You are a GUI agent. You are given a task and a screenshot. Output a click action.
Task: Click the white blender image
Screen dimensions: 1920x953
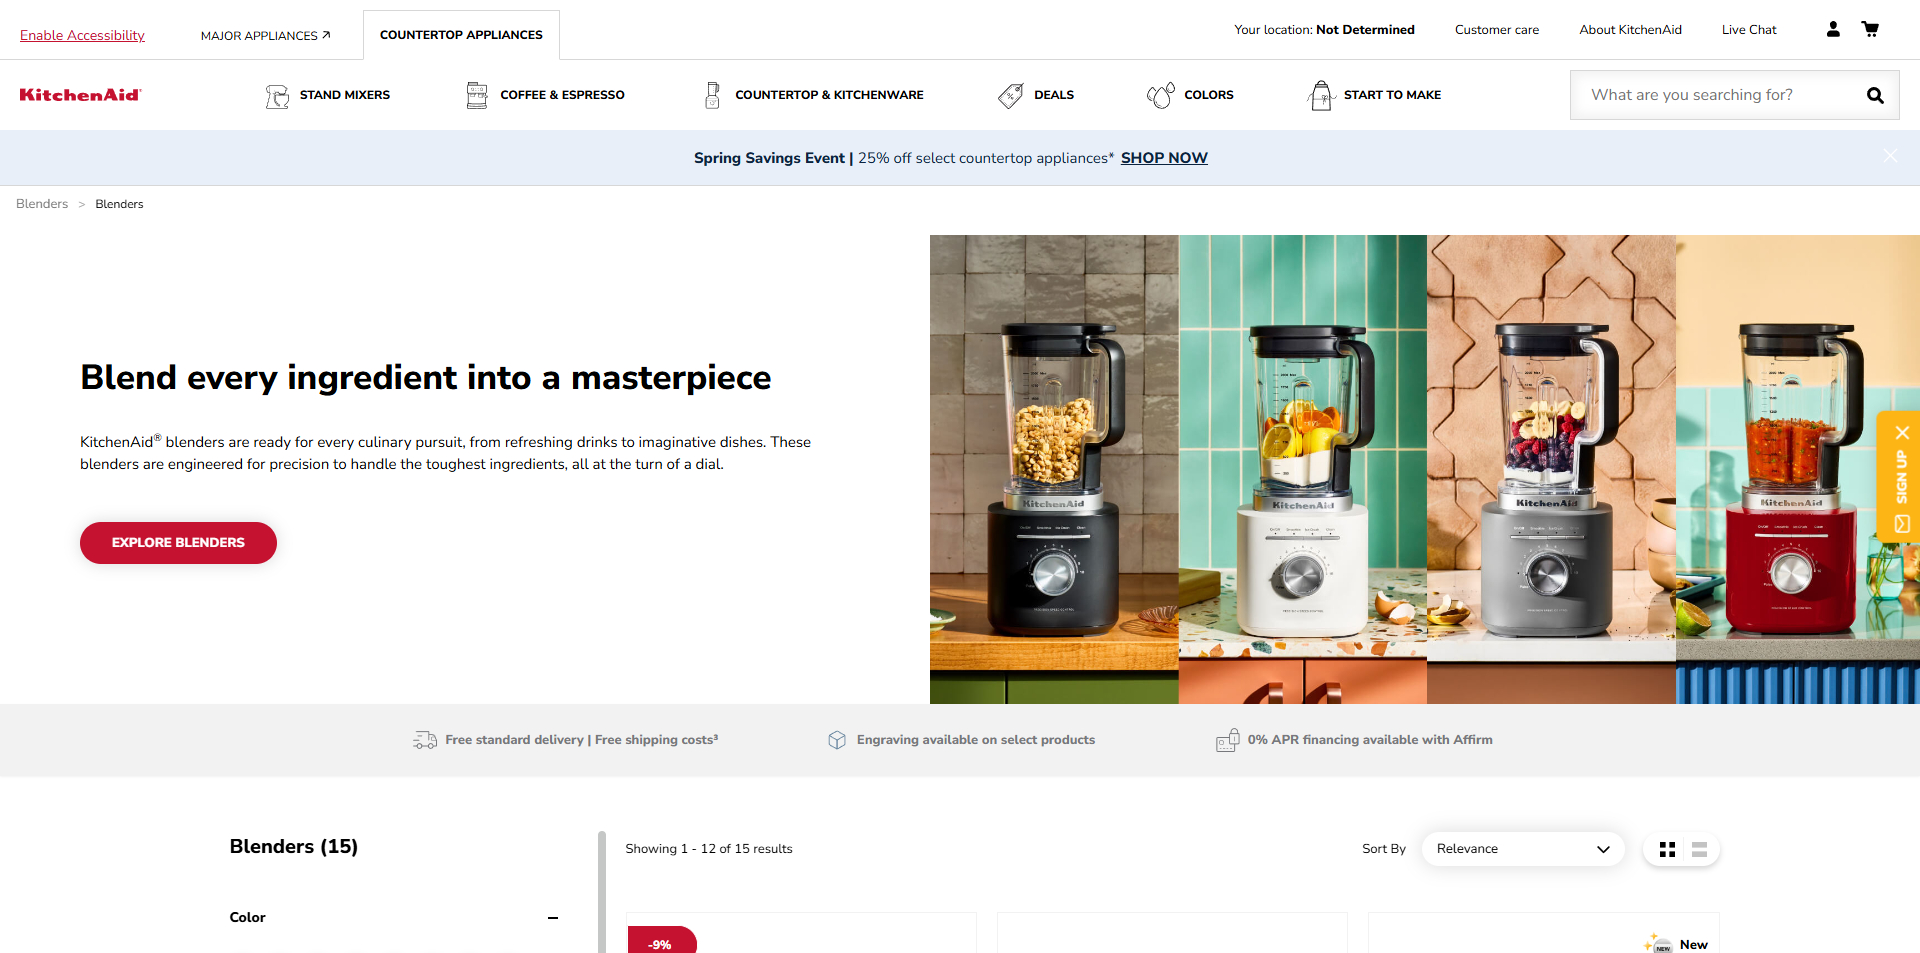point(1303,469)
